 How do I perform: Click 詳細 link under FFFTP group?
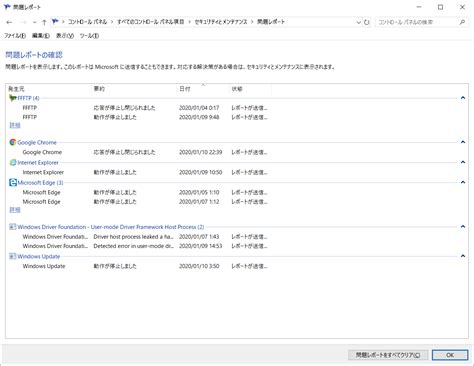[15, 125]
